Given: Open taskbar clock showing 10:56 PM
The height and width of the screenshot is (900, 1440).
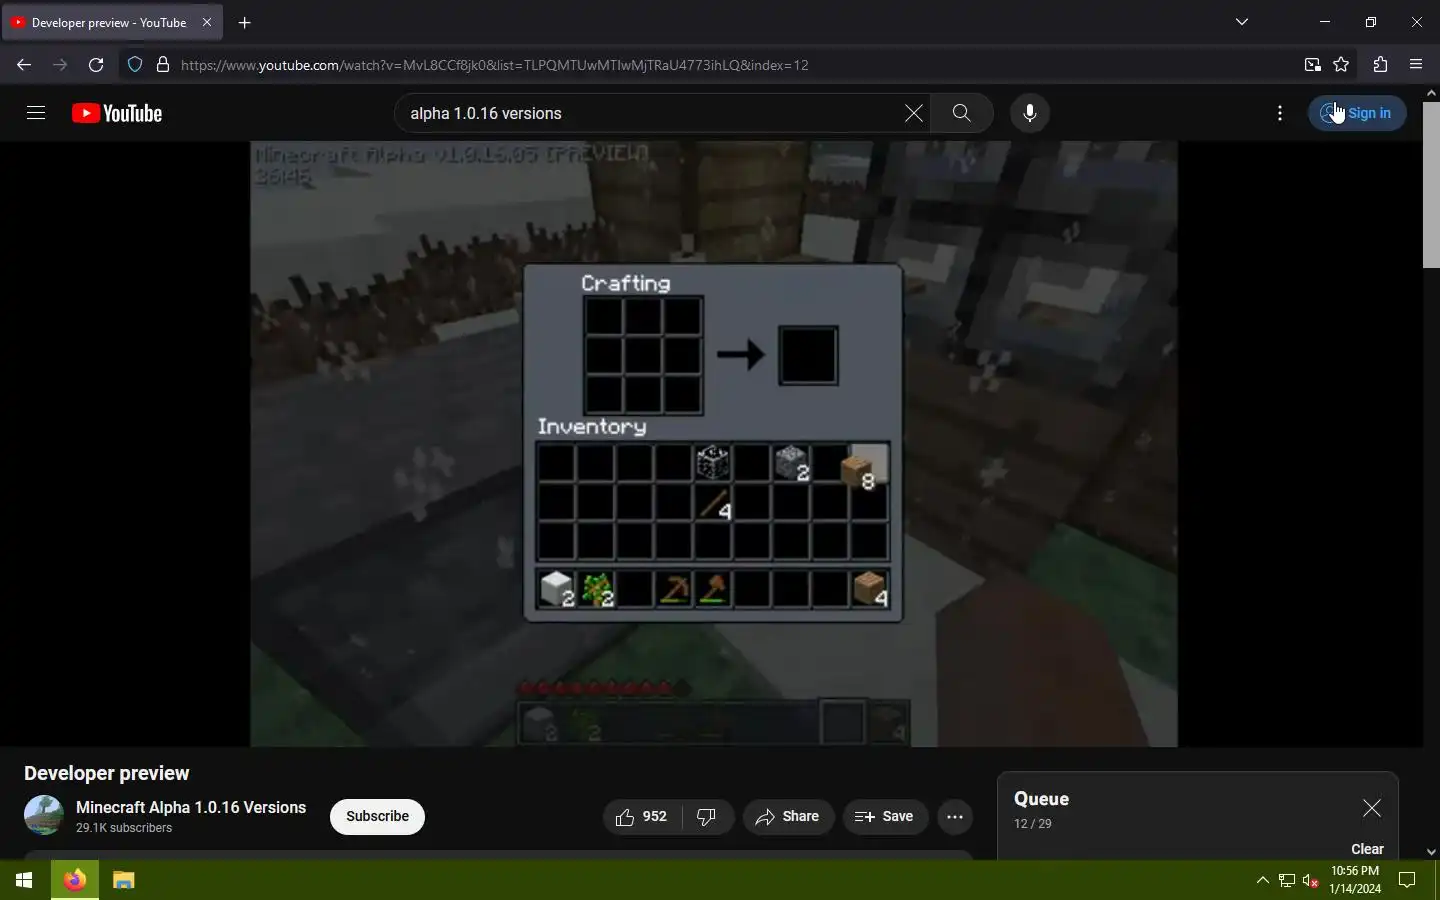Looking at the screenshot, I should coord(1355,880).
